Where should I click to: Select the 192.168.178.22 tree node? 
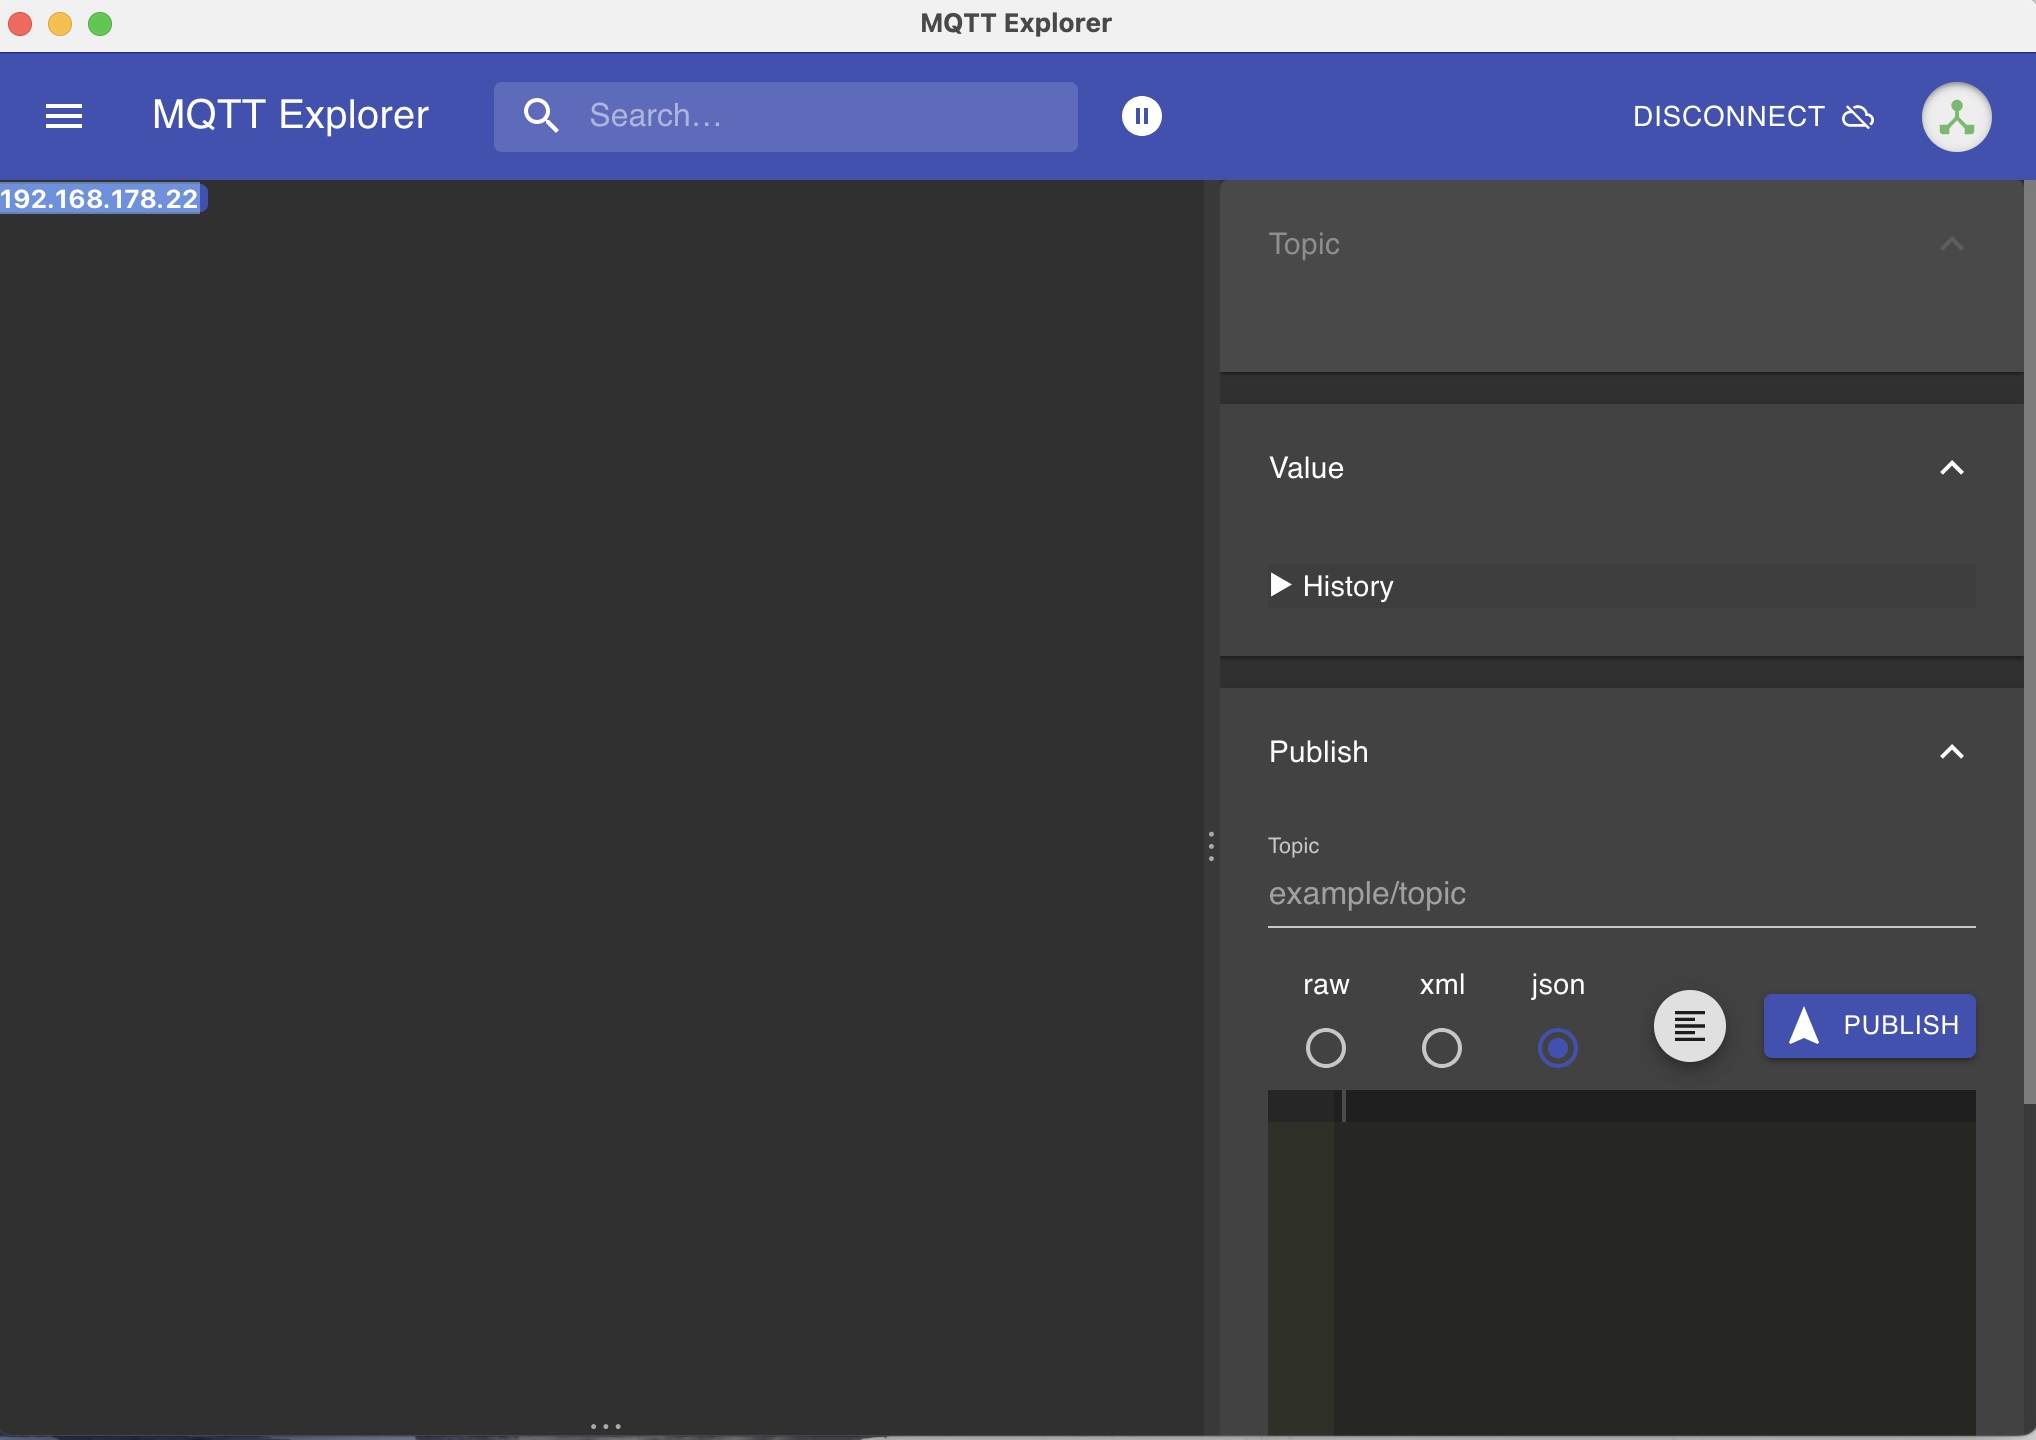tap(100, 199)
